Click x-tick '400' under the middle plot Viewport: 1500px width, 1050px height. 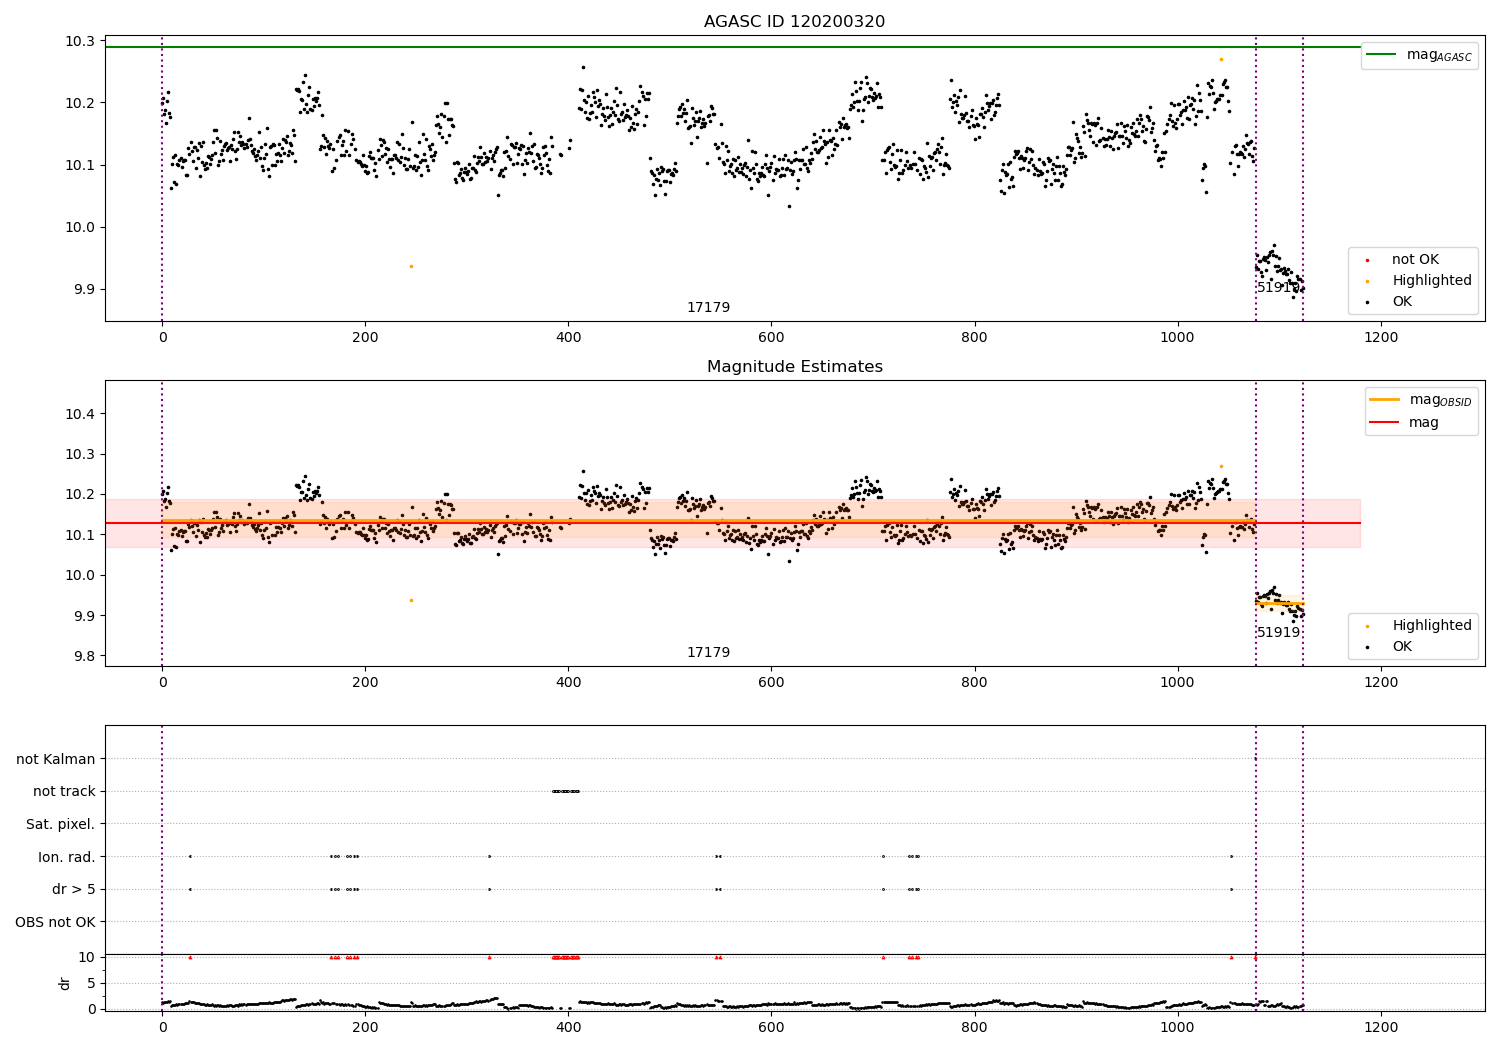click(568, 683)
